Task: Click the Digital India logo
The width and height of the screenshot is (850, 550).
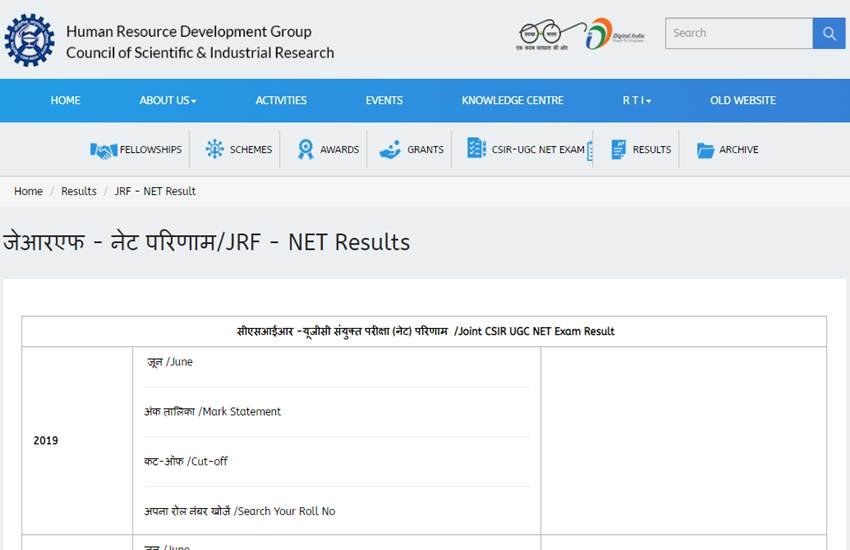Action: click(x=615, y=34)
